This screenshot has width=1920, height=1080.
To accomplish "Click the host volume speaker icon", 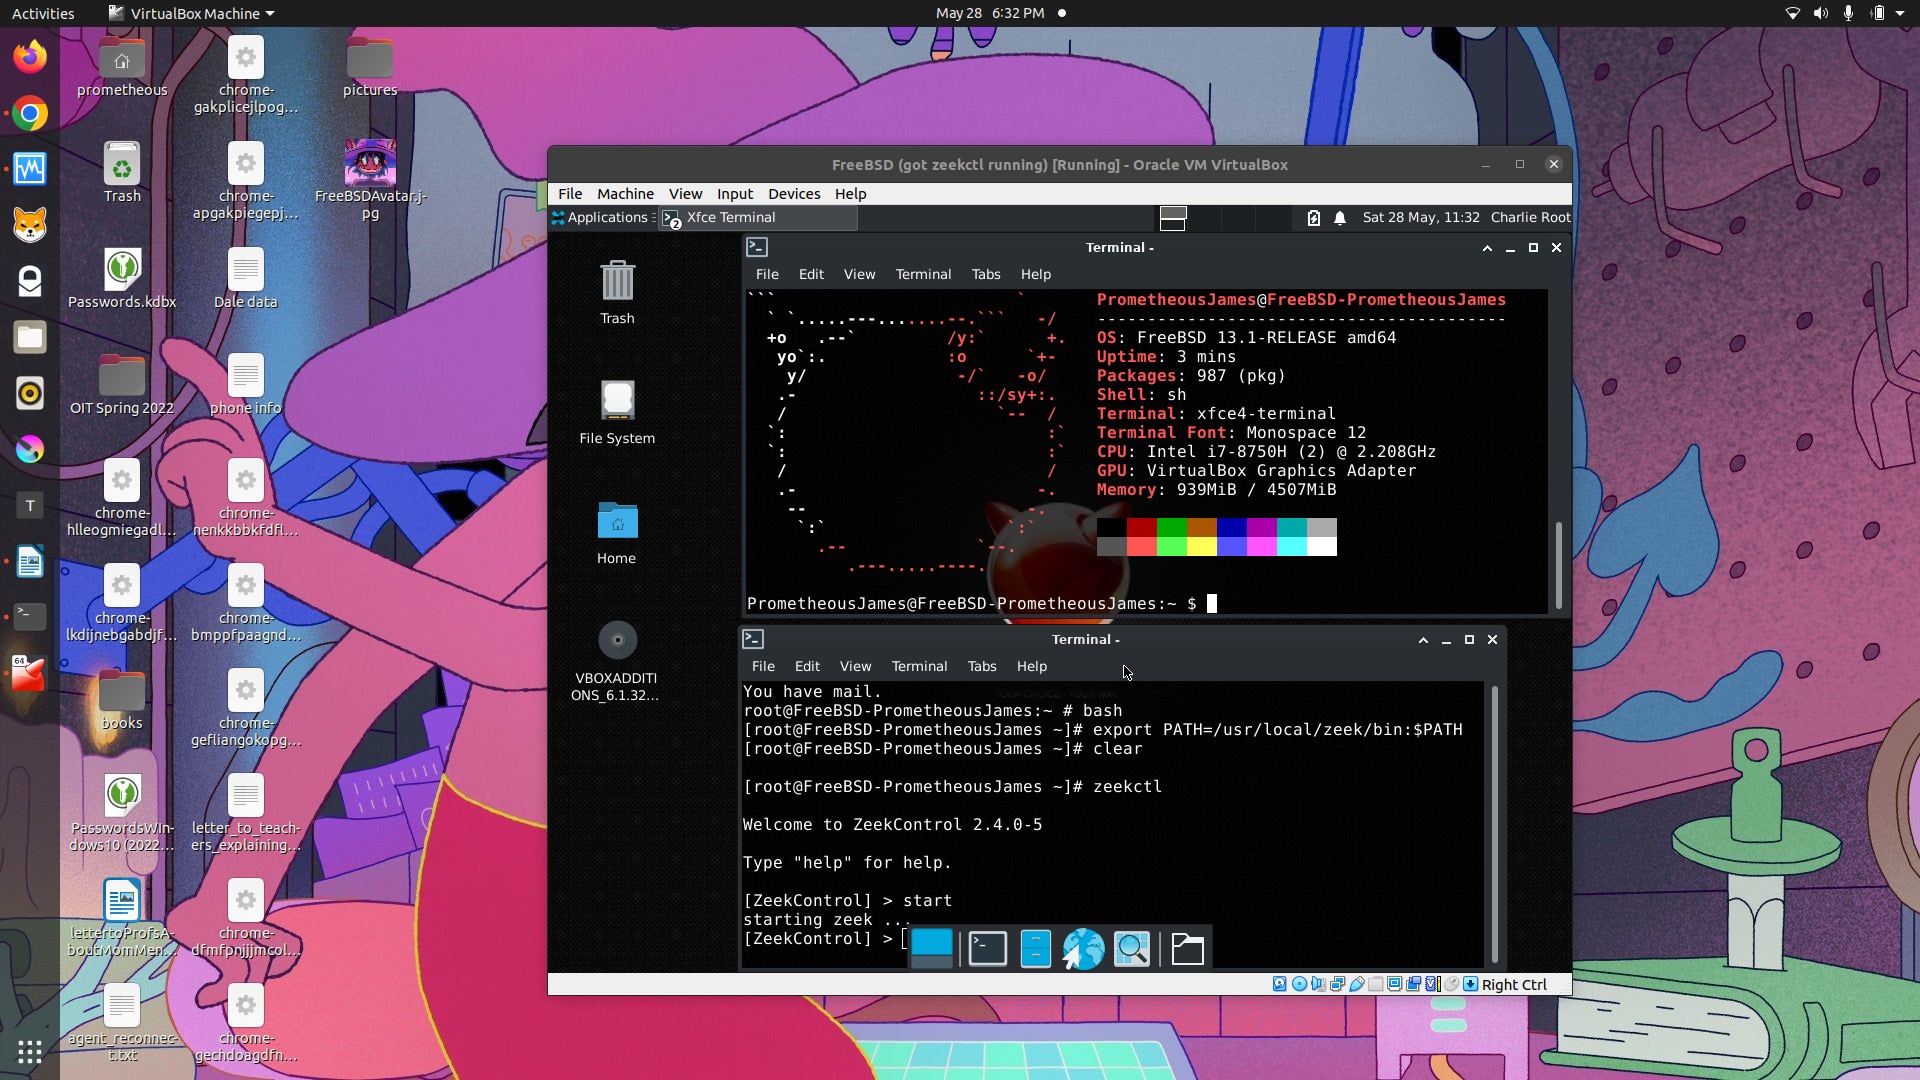I will coord(1820,13).
